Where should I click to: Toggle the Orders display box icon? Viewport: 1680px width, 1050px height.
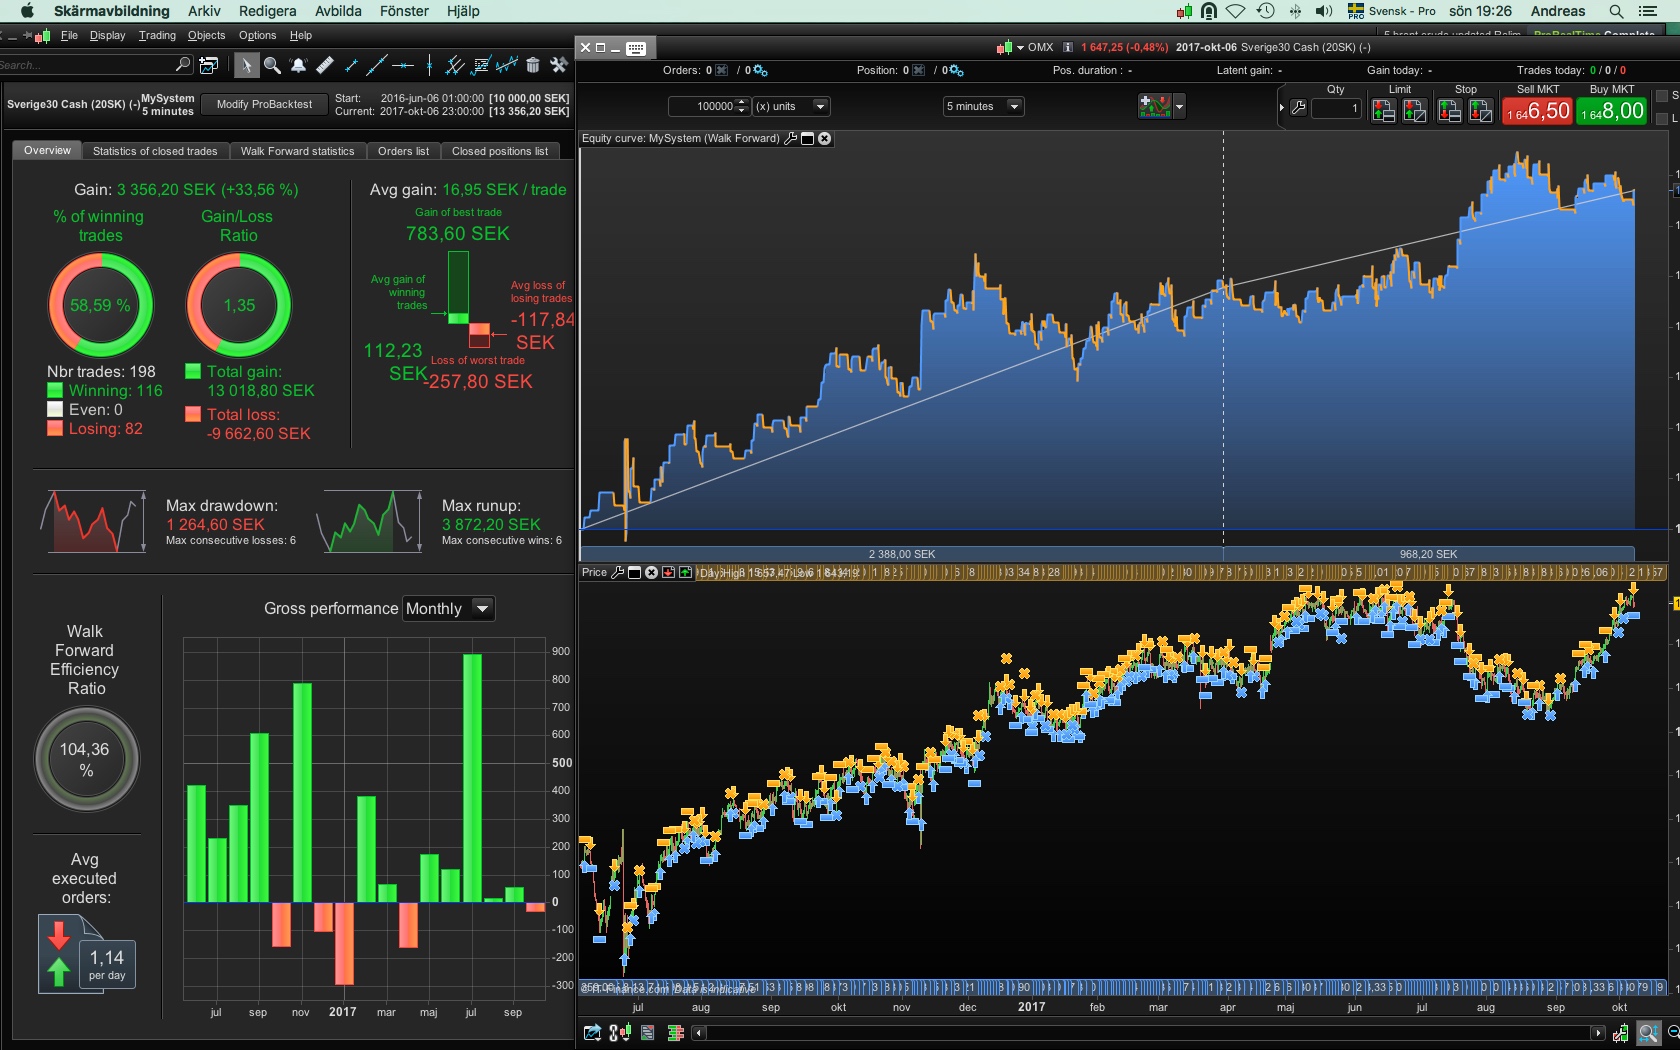click(x=722, y=71)
